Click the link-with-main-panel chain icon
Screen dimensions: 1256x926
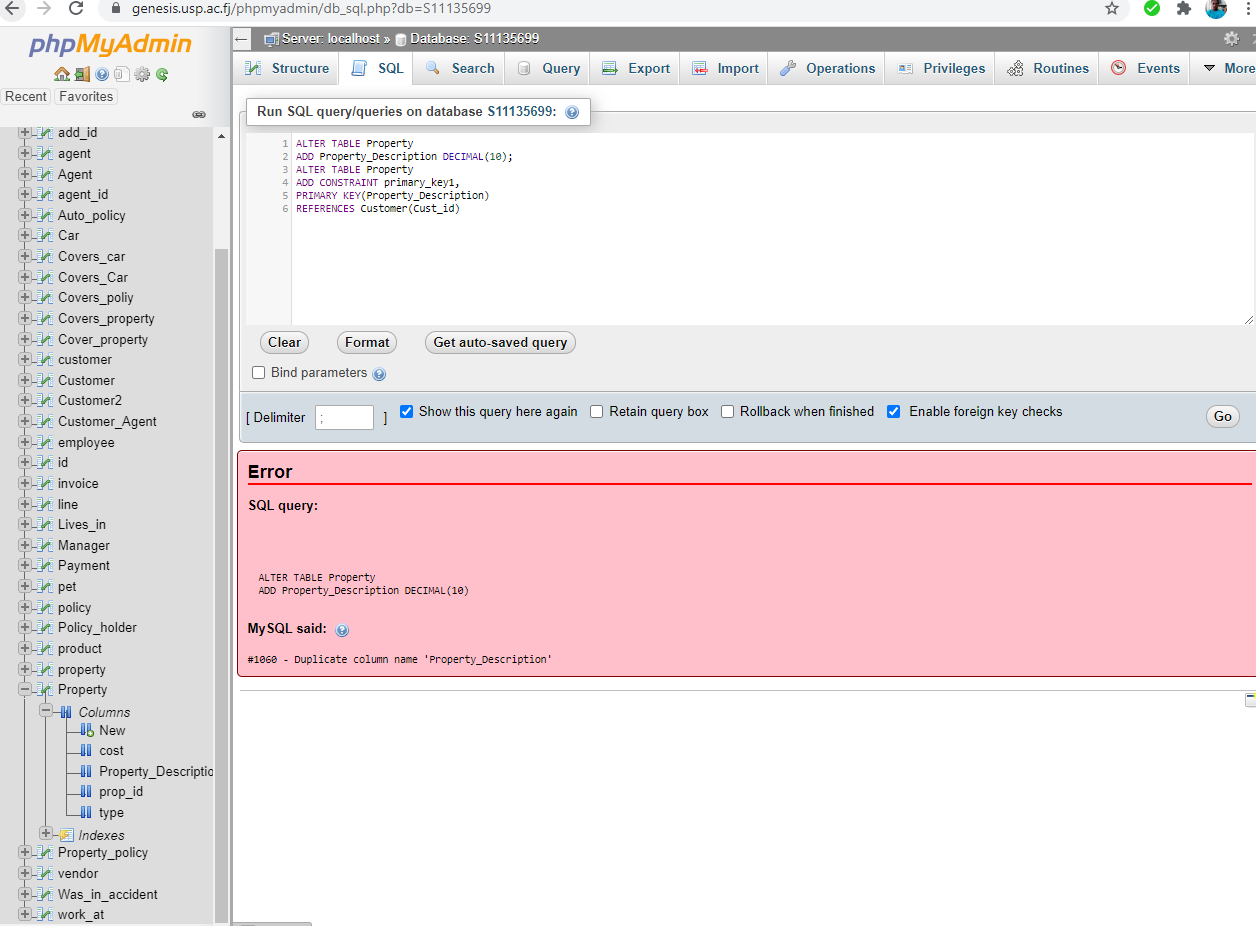click(x=199, y=115)
